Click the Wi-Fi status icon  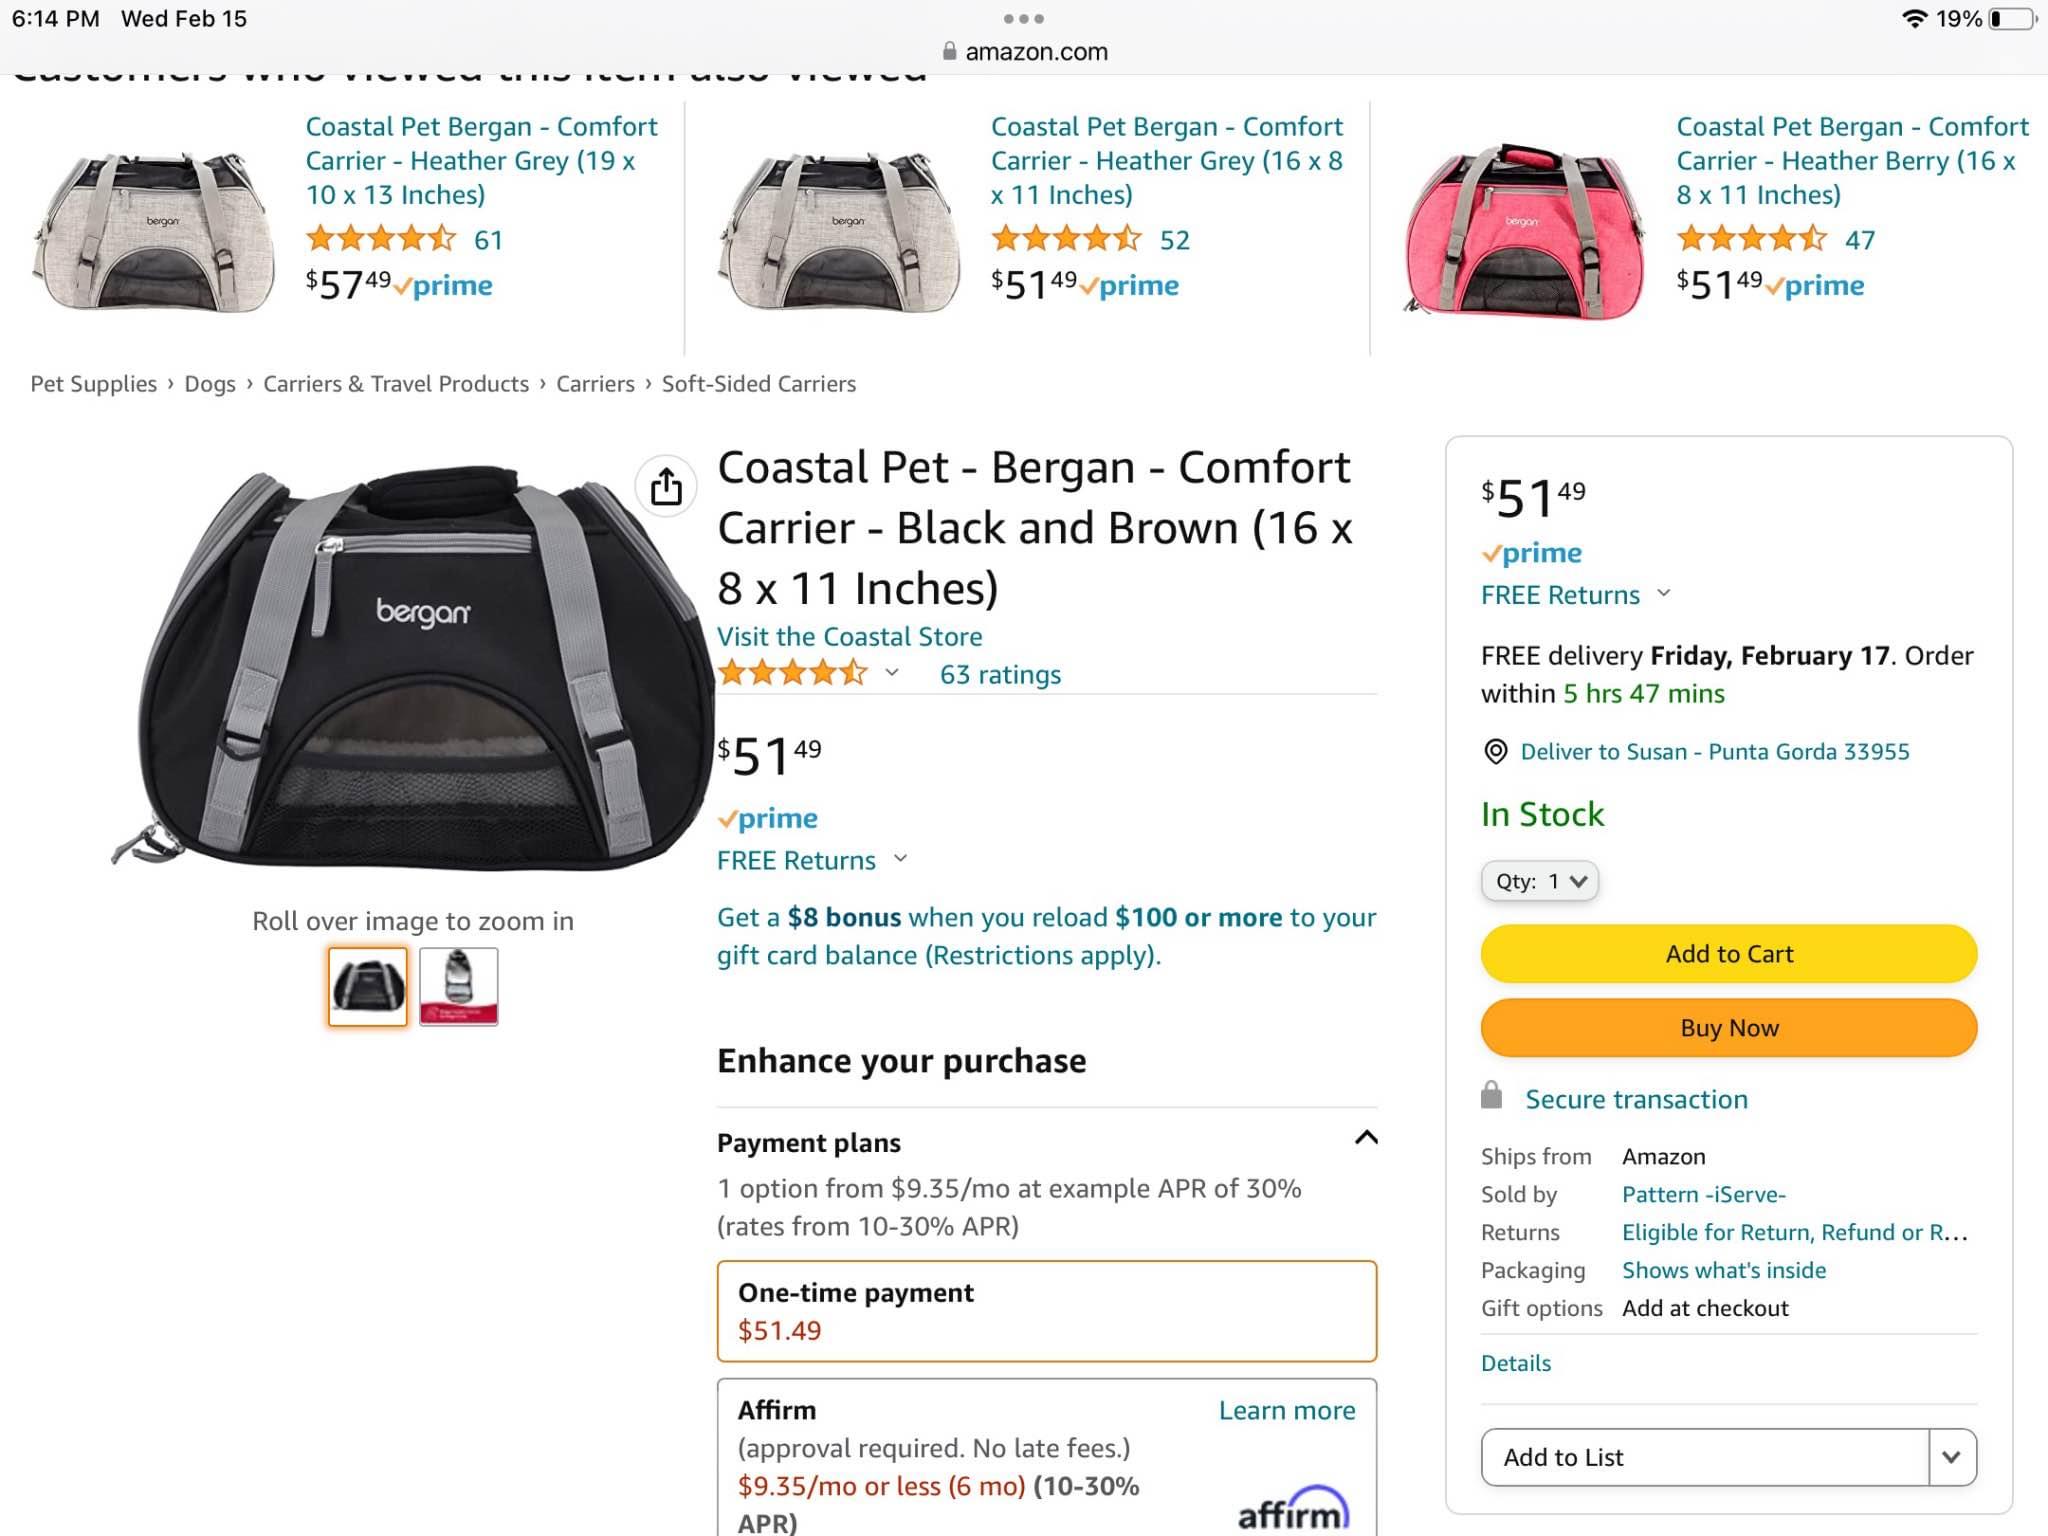tap(1913, 19)
